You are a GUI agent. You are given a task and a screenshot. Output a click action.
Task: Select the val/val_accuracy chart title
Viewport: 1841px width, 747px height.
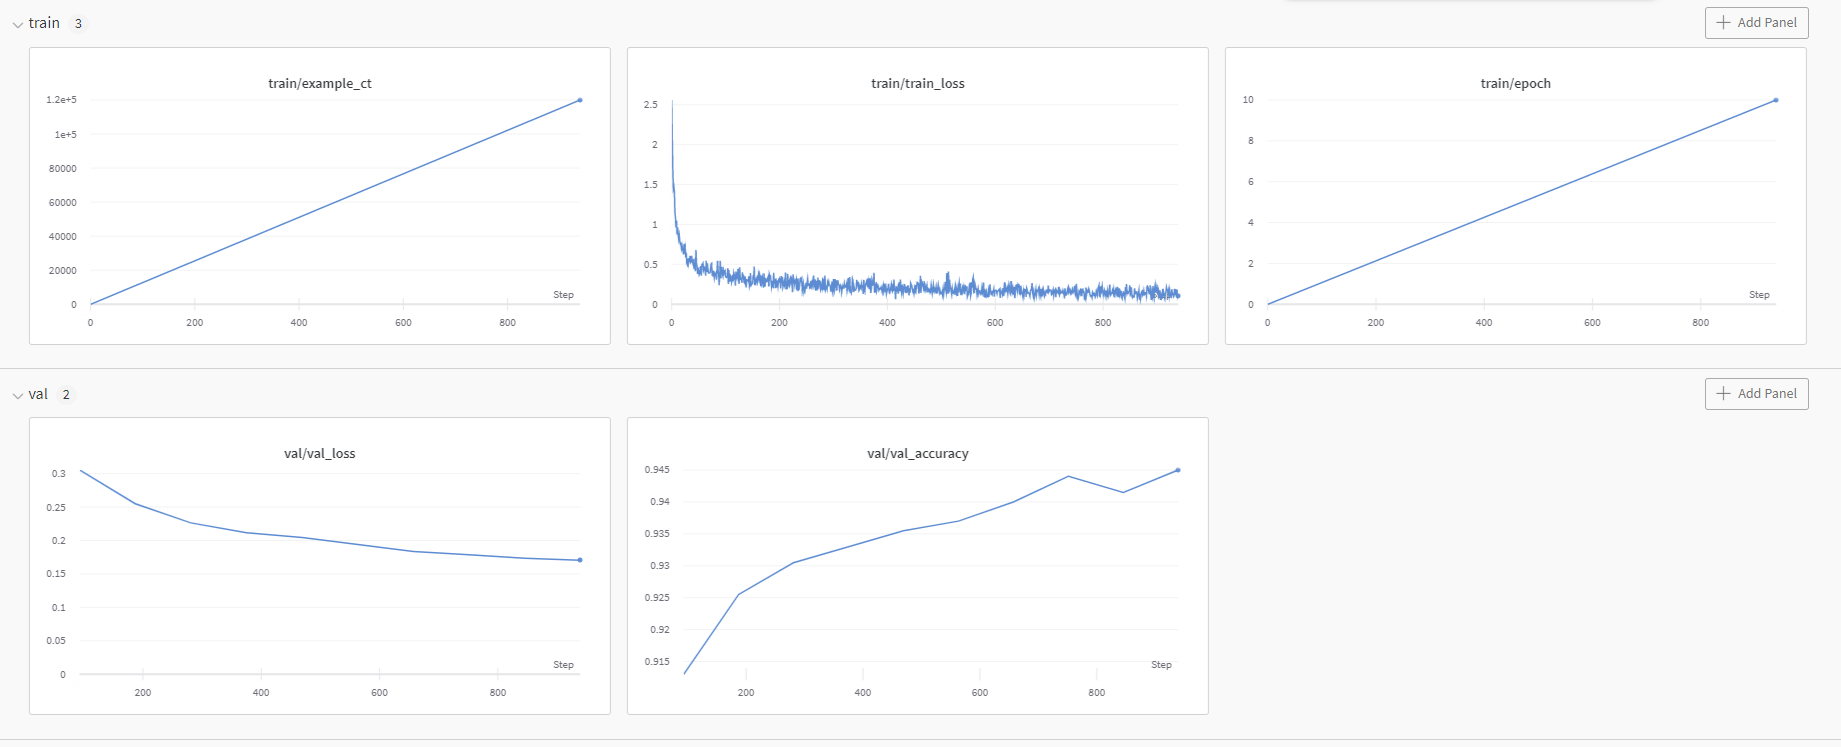pos(918,454)
